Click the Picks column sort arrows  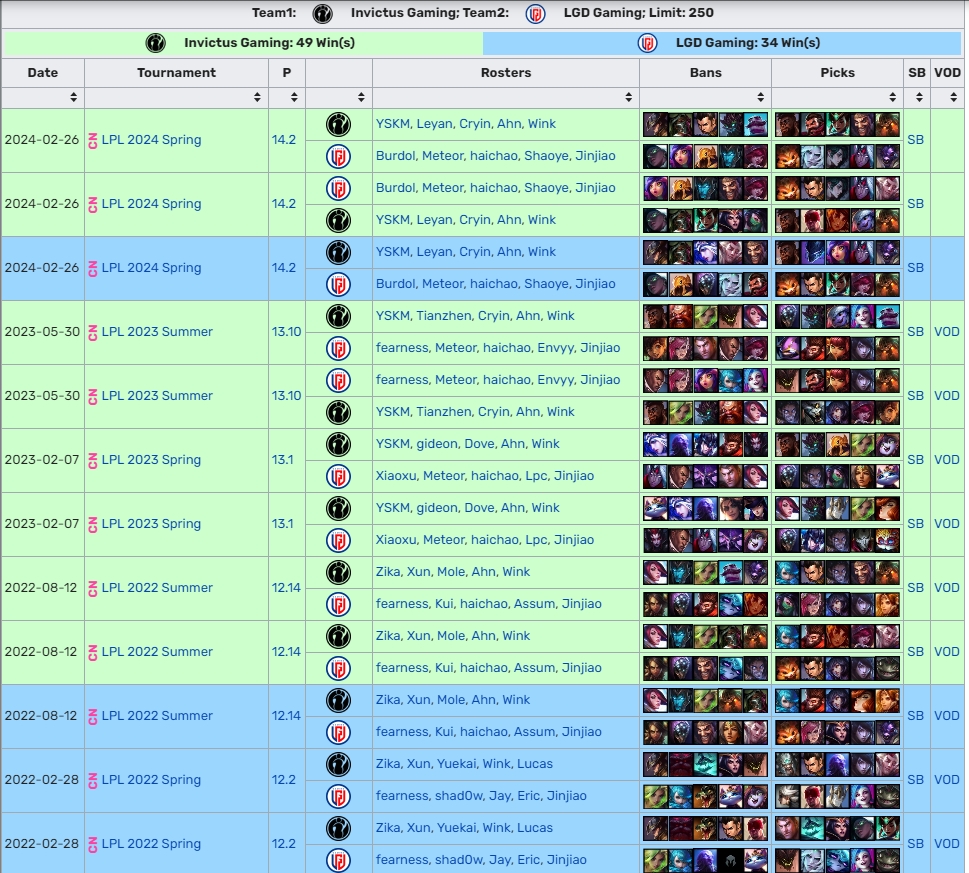[x=892, y=97]
